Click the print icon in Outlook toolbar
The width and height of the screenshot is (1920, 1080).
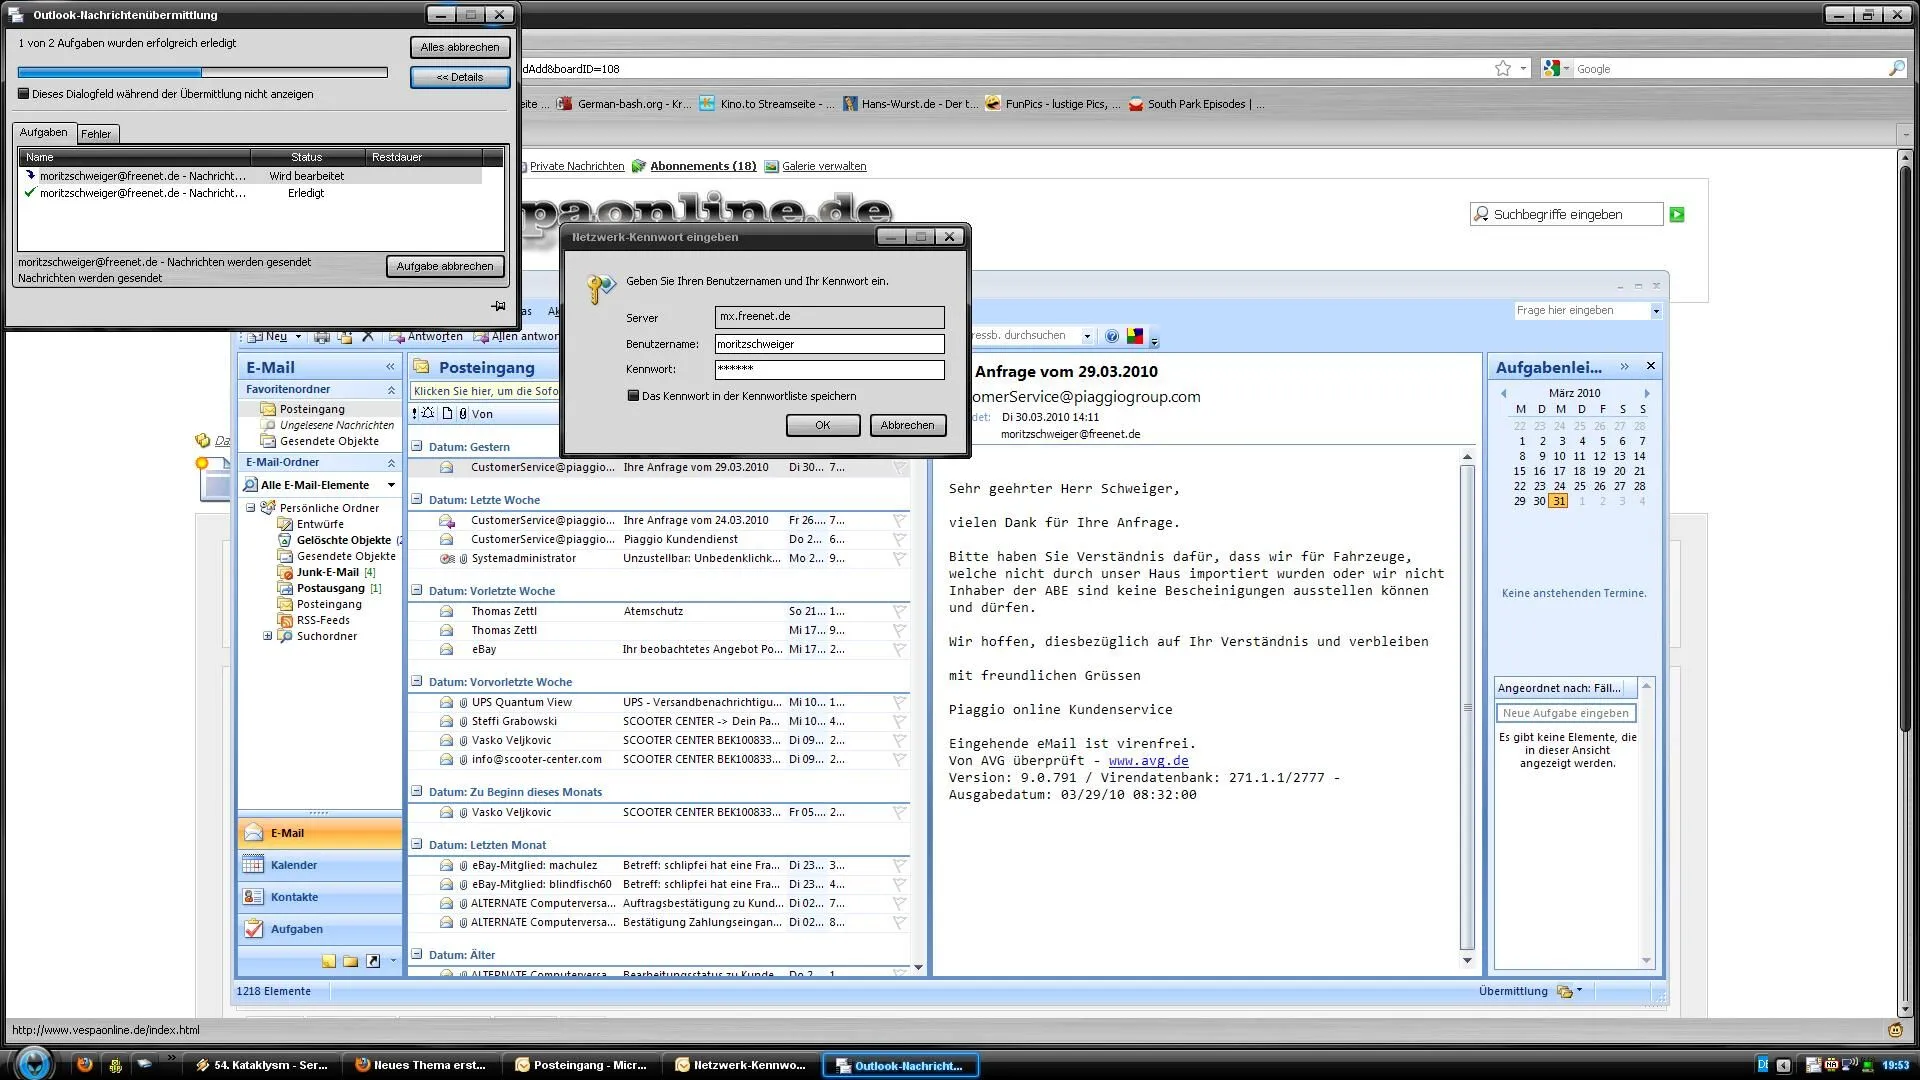(x=322, y=337)
